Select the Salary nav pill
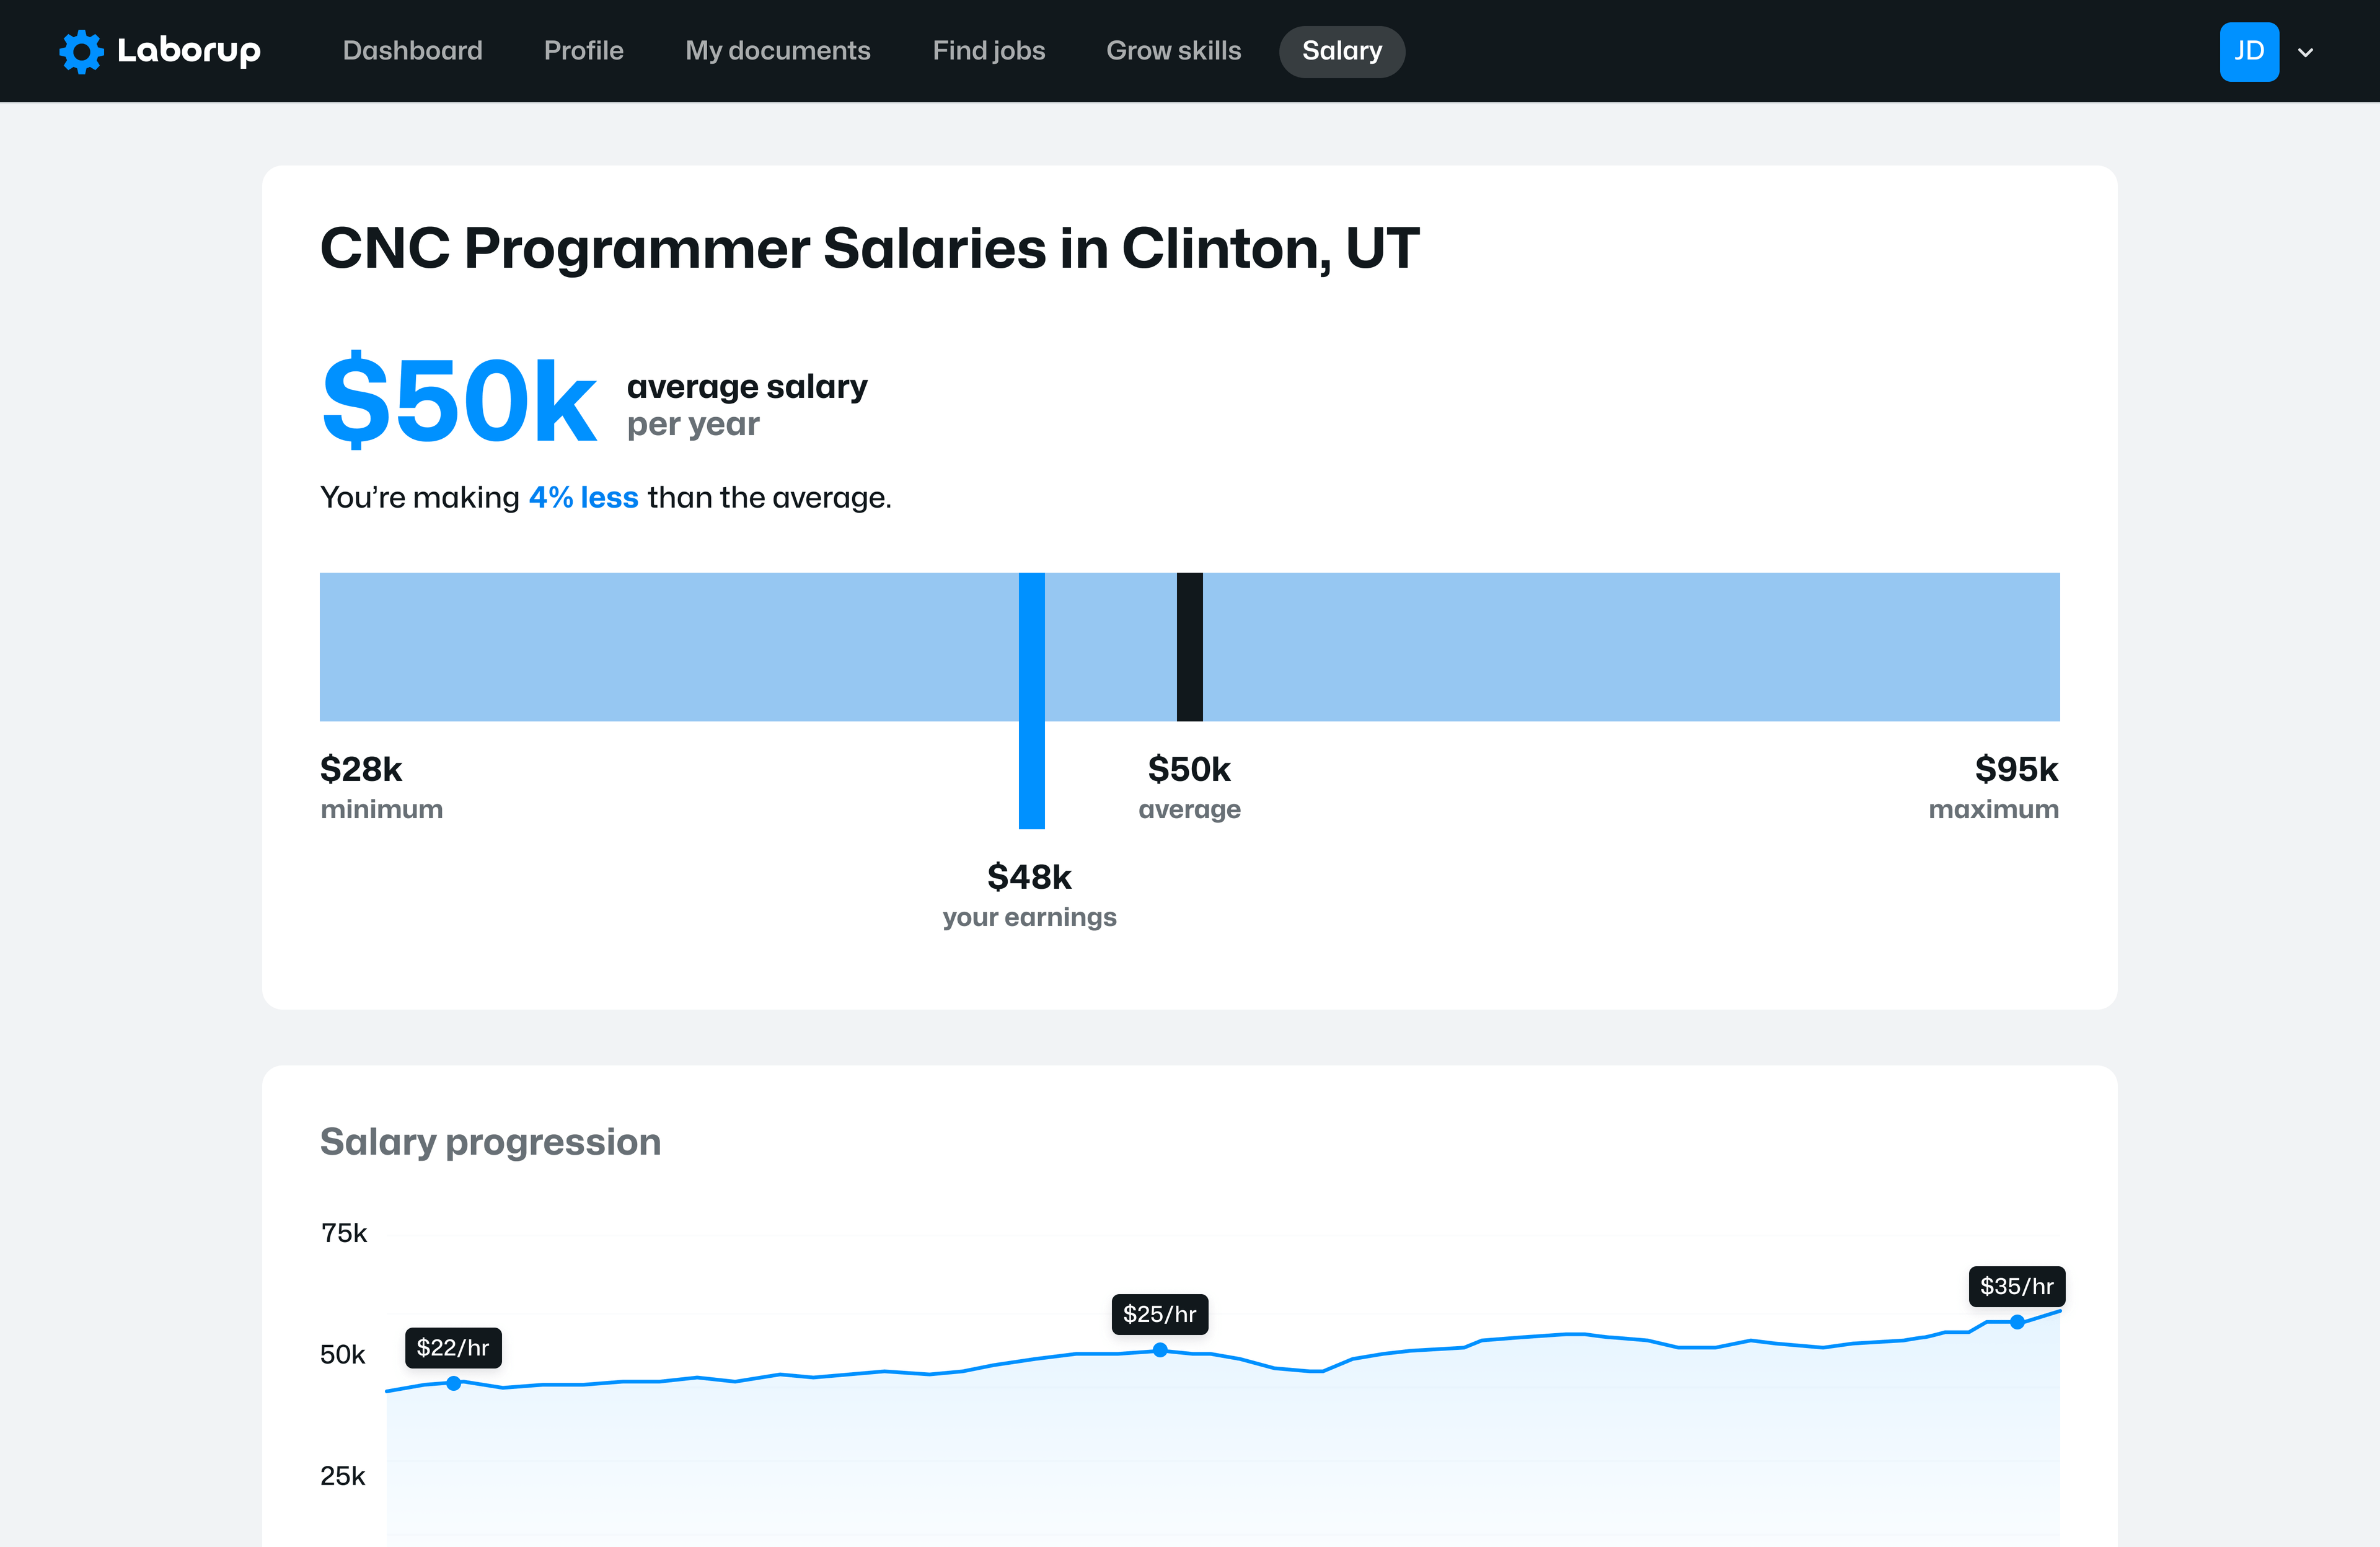 (x=1341, y=51)
